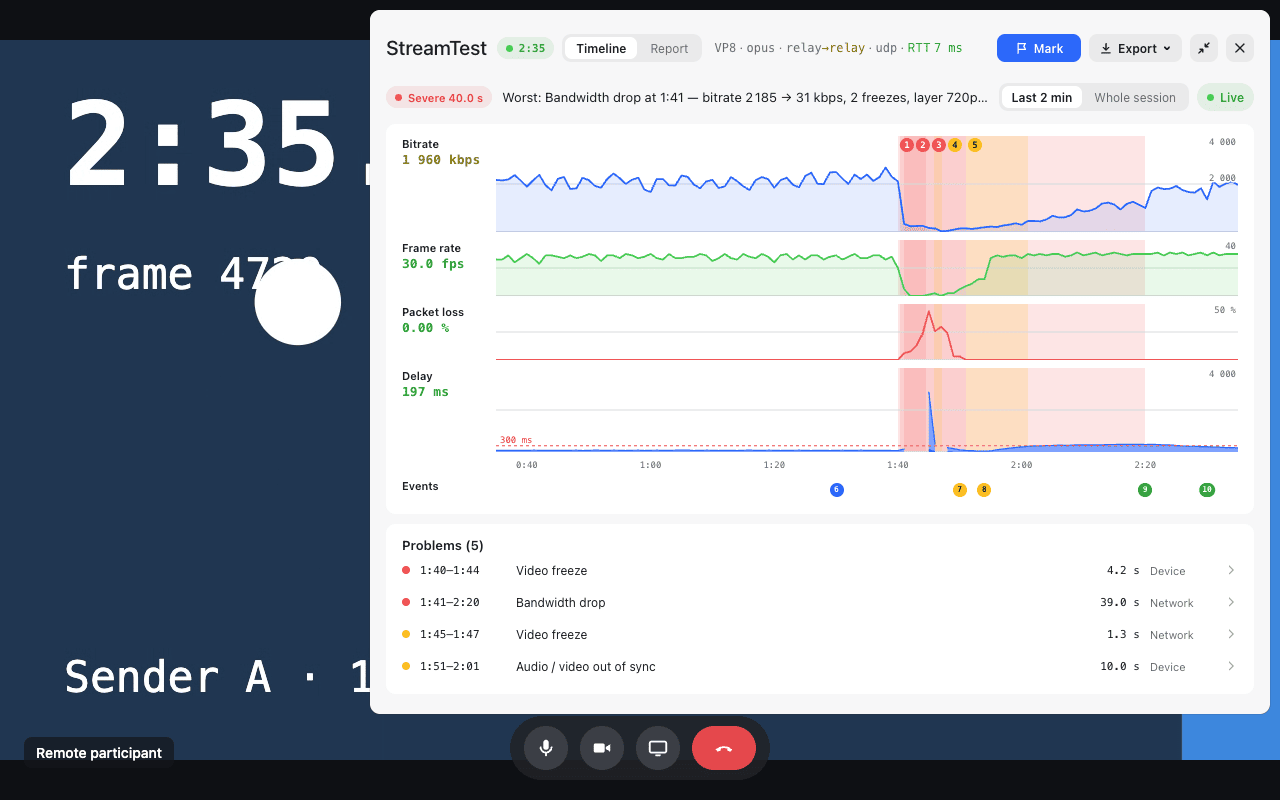Hang up with the red end-call button
1280x800 pixels.
click(724, 748)
